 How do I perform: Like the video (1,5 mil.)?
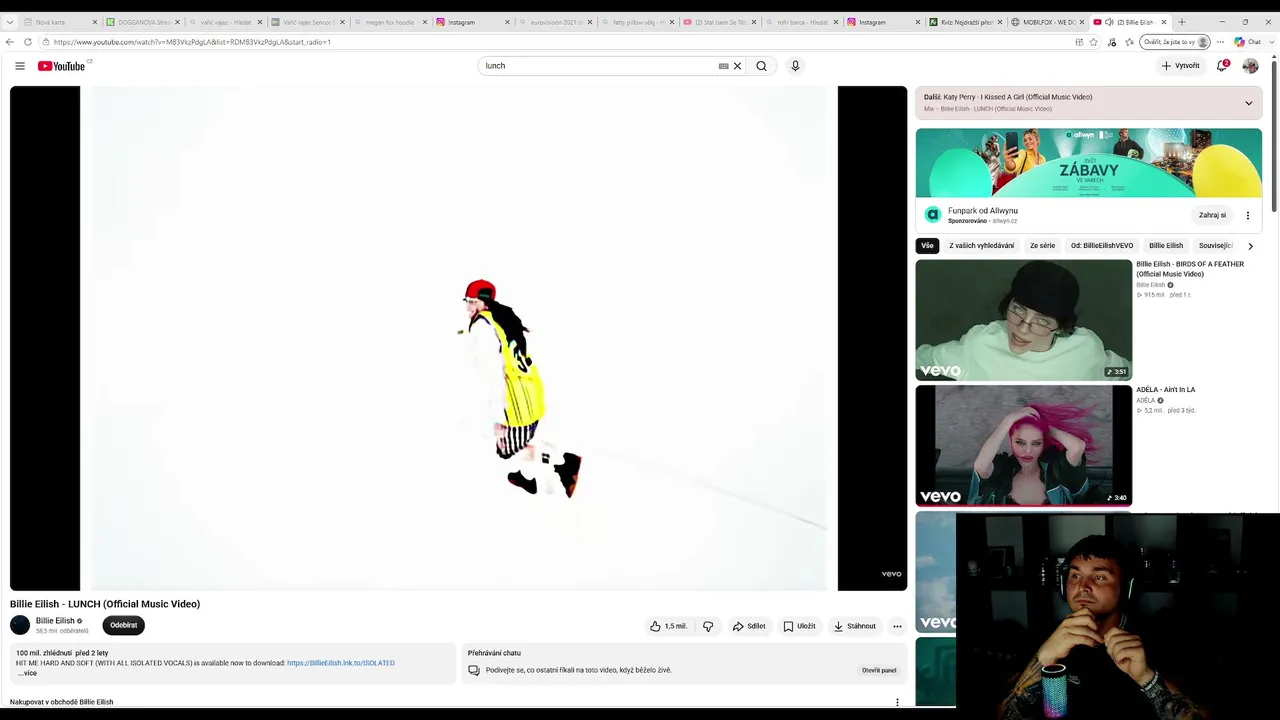point(668,626)
